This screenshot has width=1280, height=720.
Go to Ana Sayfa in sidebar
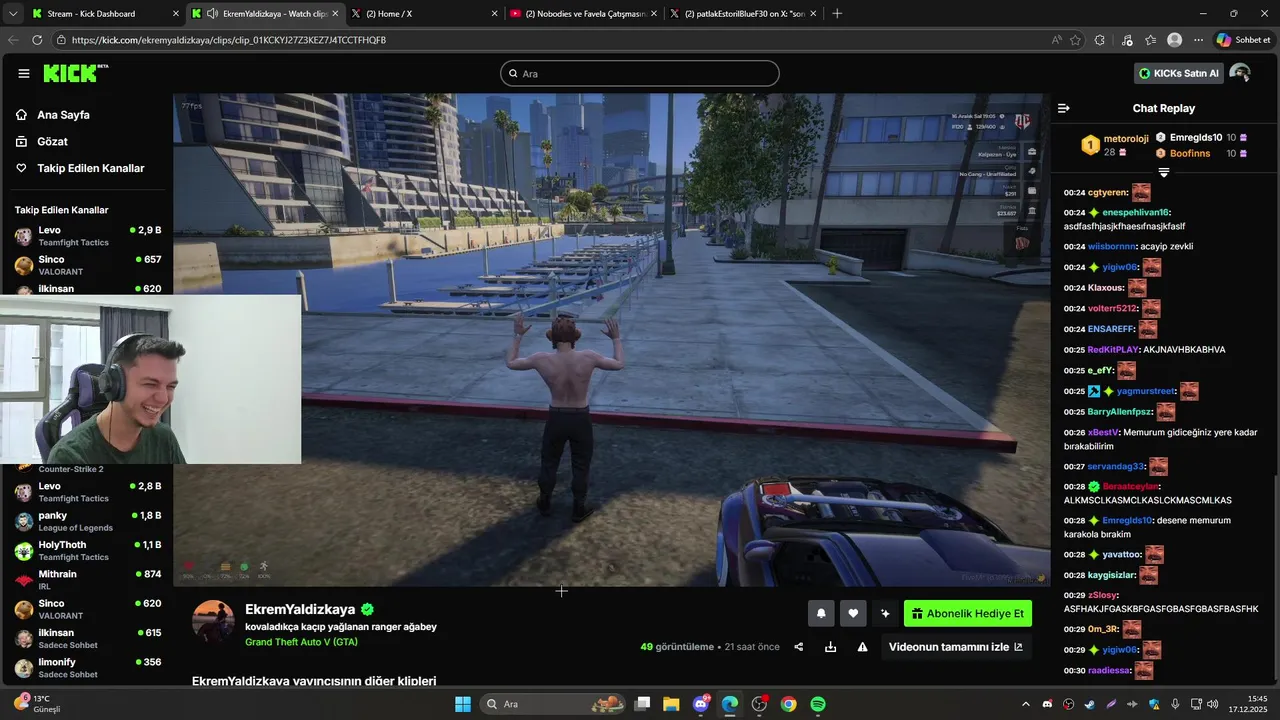click(x=63, y=115)
